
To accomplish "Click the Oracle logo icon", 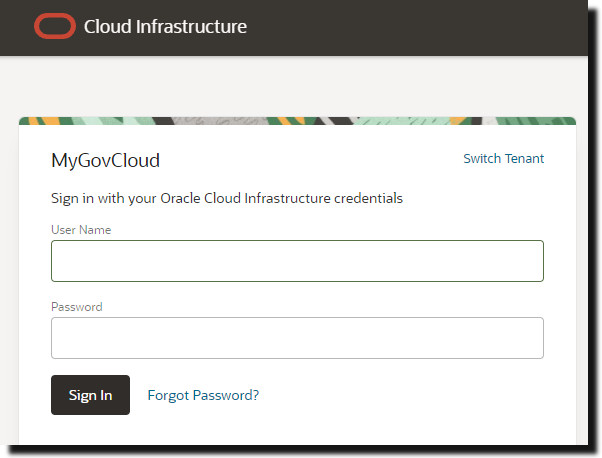I will (x=55, y=26).
